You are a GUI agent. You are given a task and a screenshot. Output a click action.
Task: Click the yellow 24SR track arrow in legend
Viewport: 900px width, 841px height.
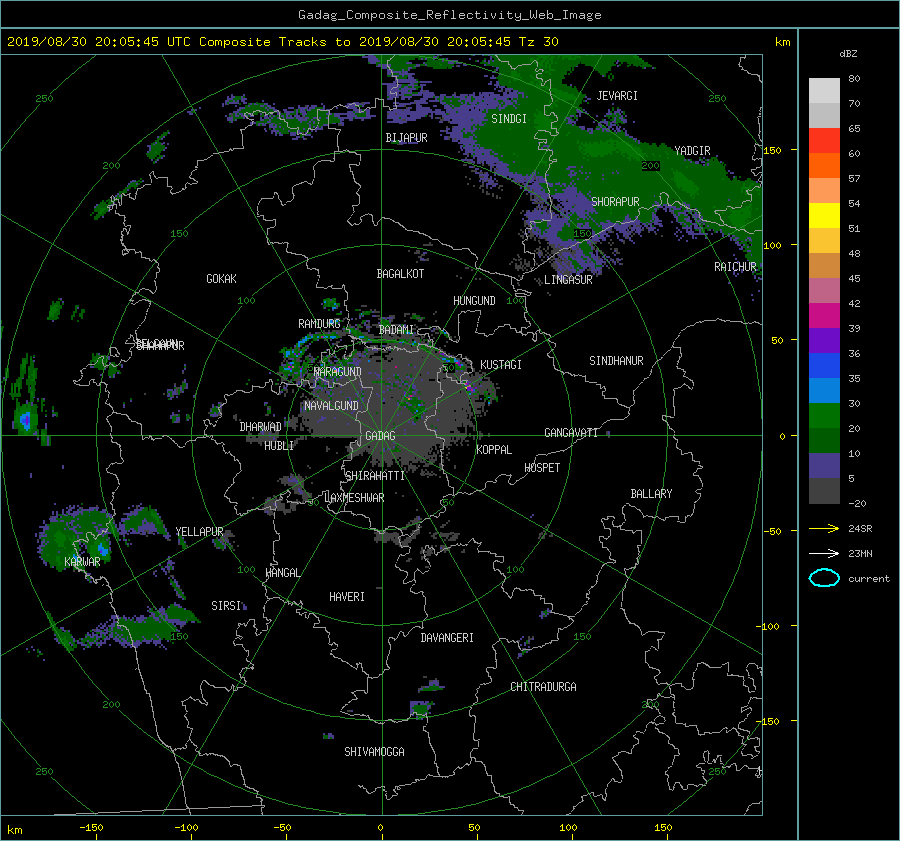coord(824,528)
